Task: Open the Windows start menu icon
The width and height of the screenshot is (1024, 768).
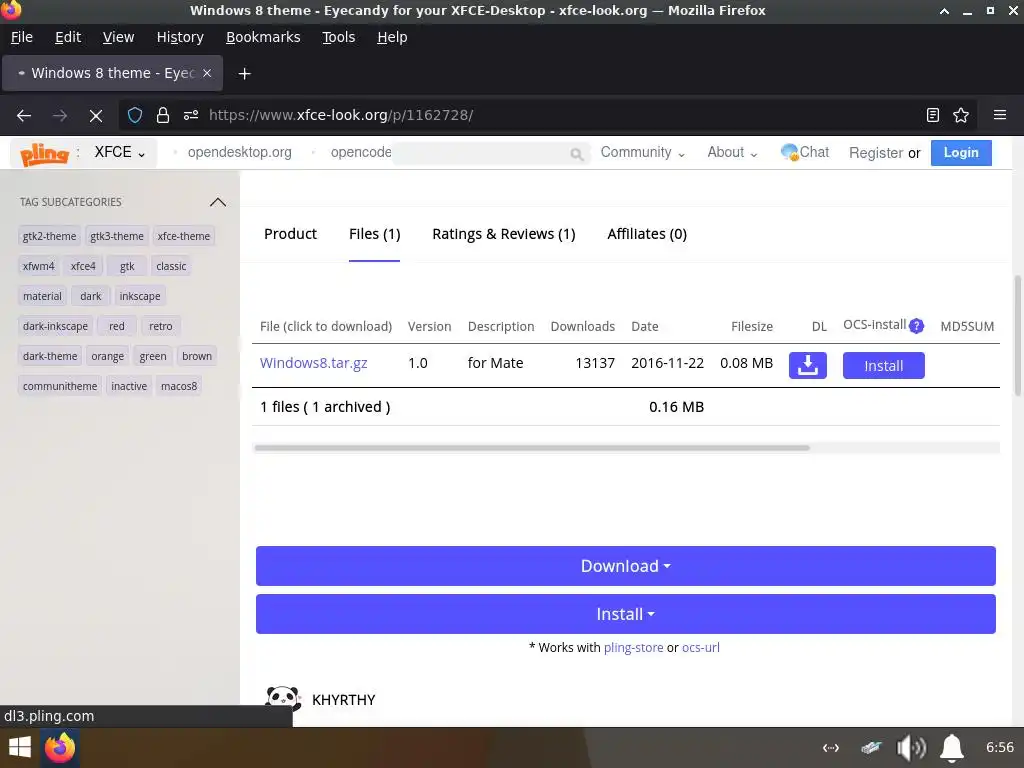Action: coord(20,747)
